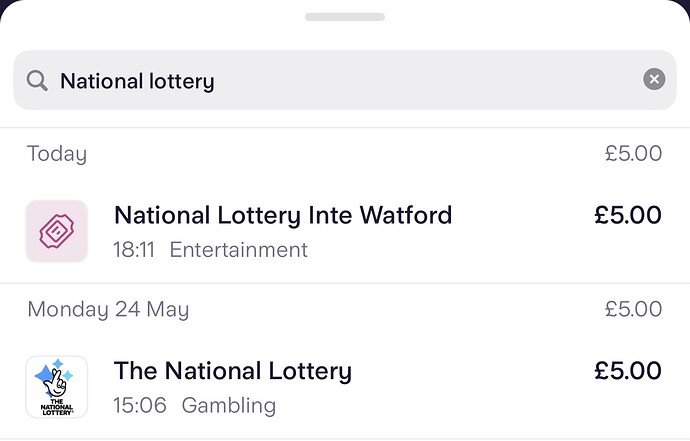
Task: Click The National Lottery crossed-fingers logo
Action: coord(56,387)
